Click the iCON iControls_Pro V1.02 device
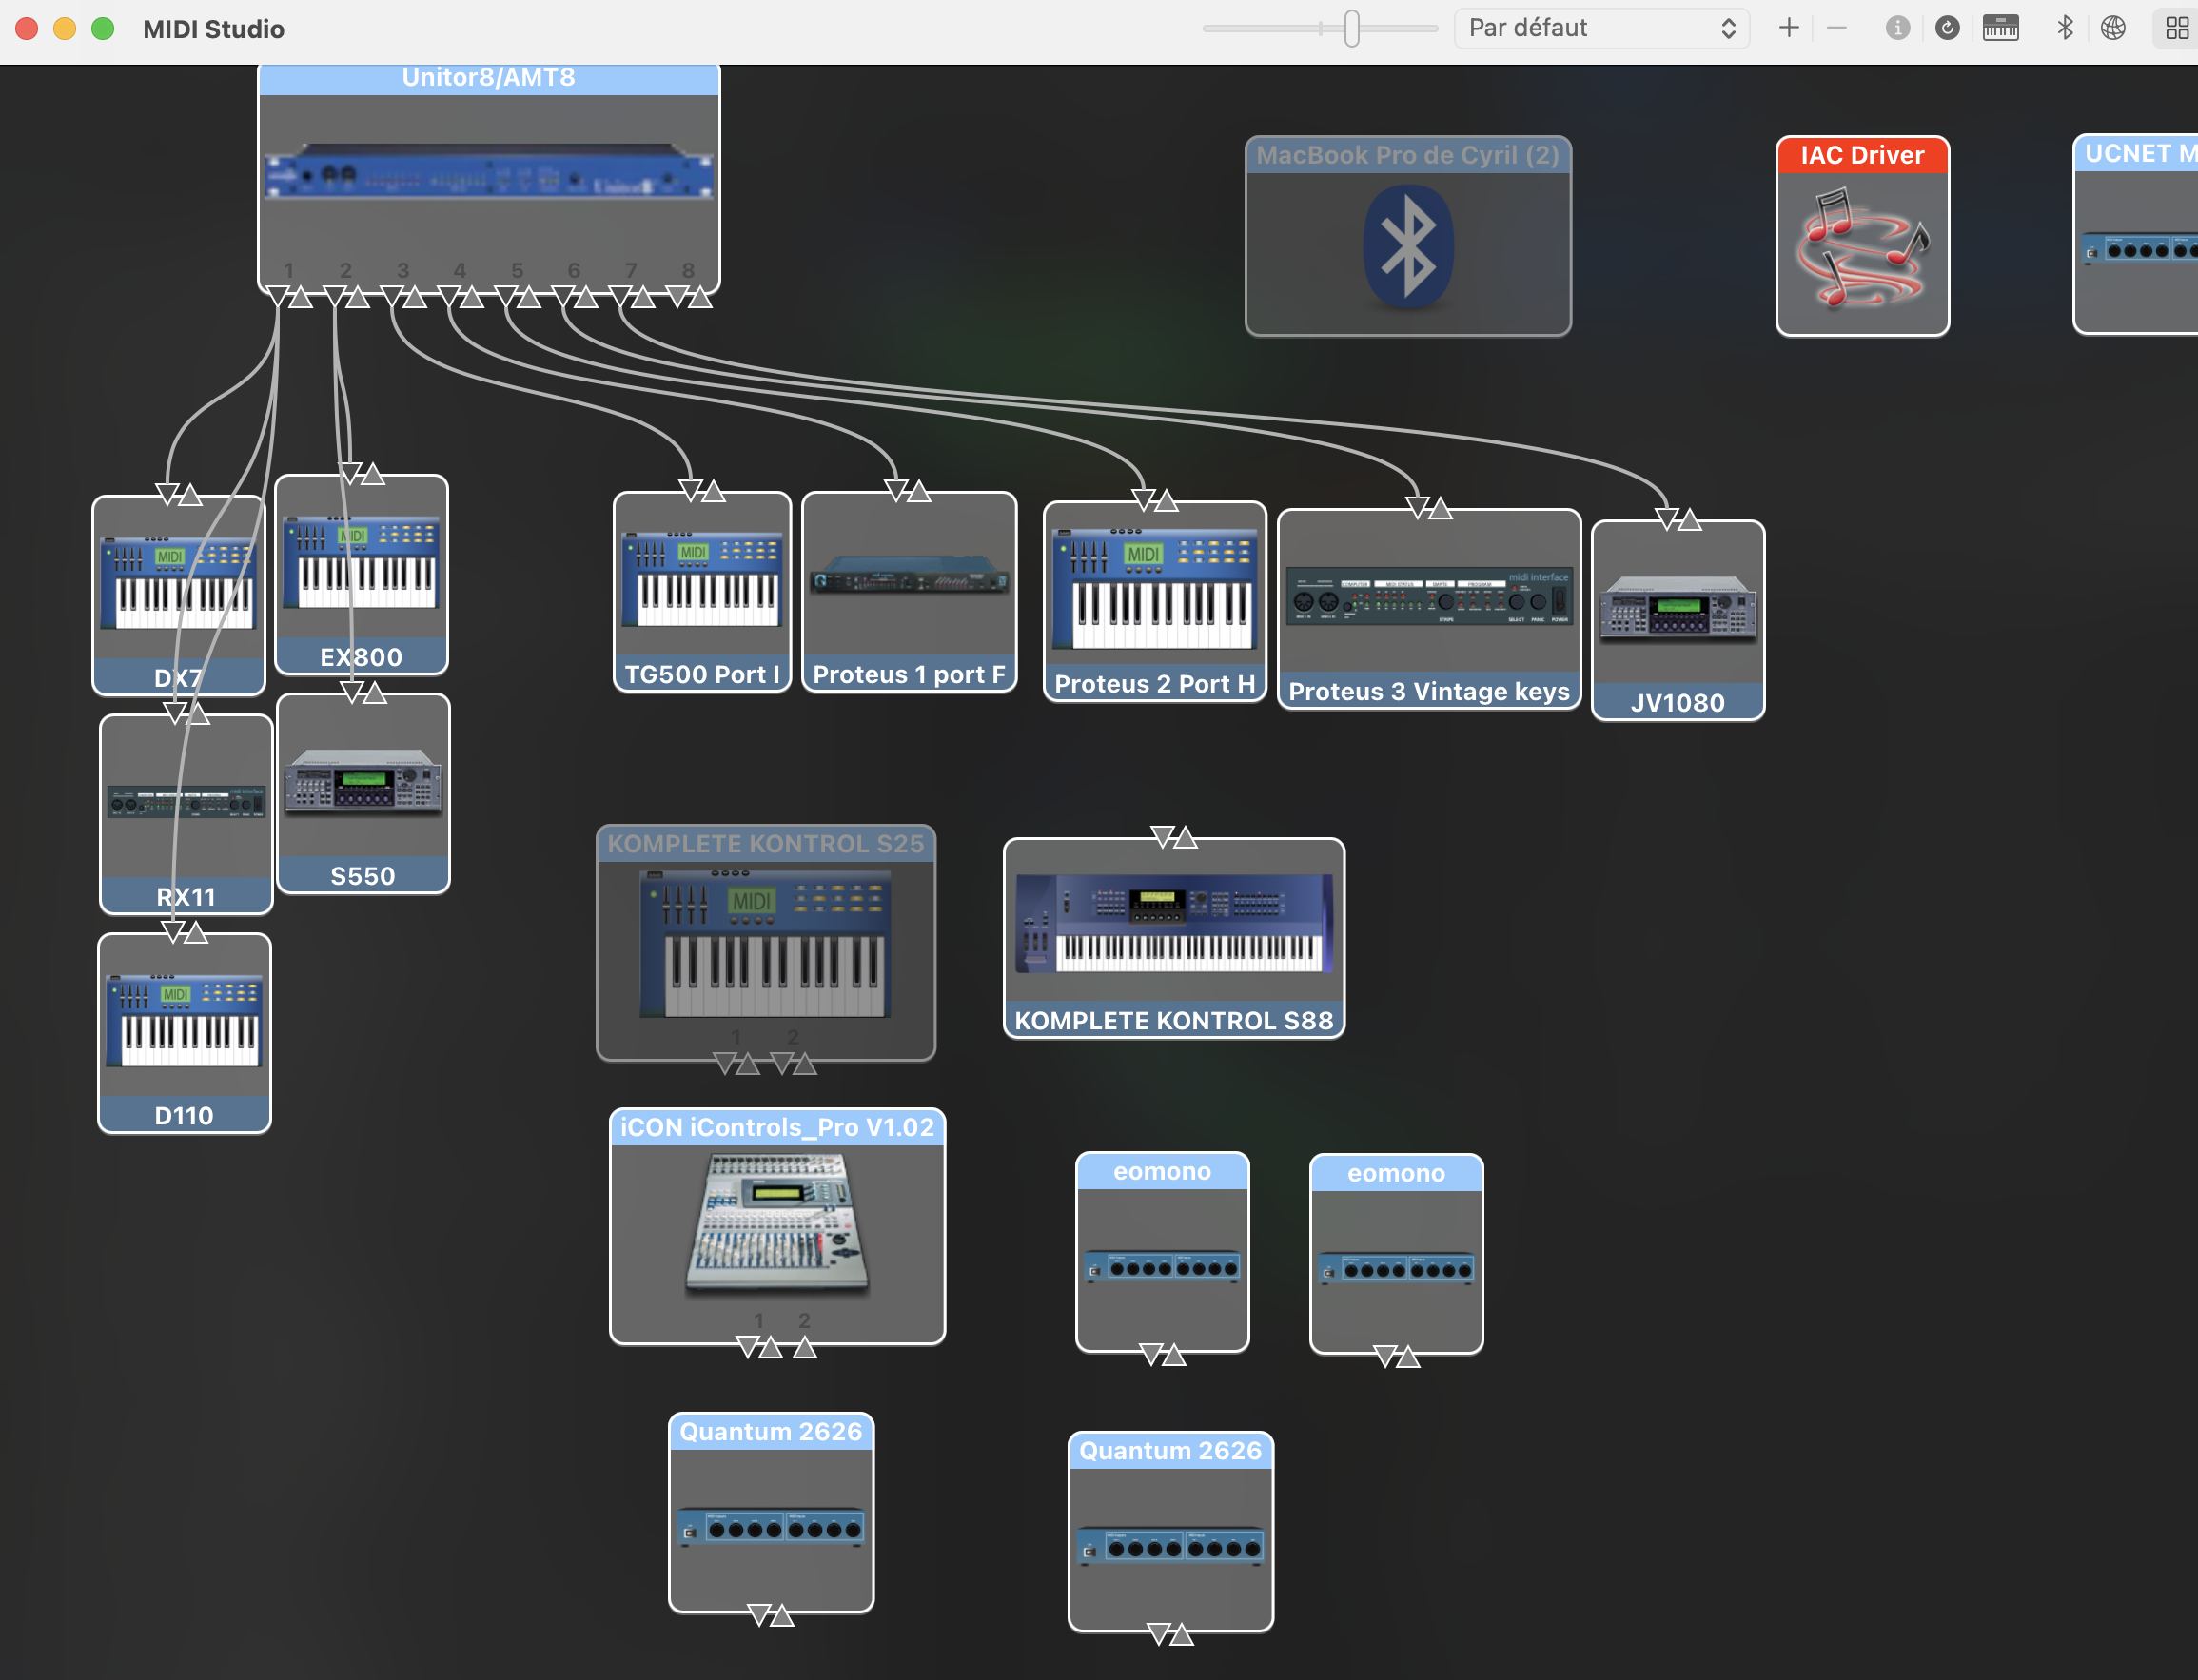2198x1680 pixels. pos(777,1225)
